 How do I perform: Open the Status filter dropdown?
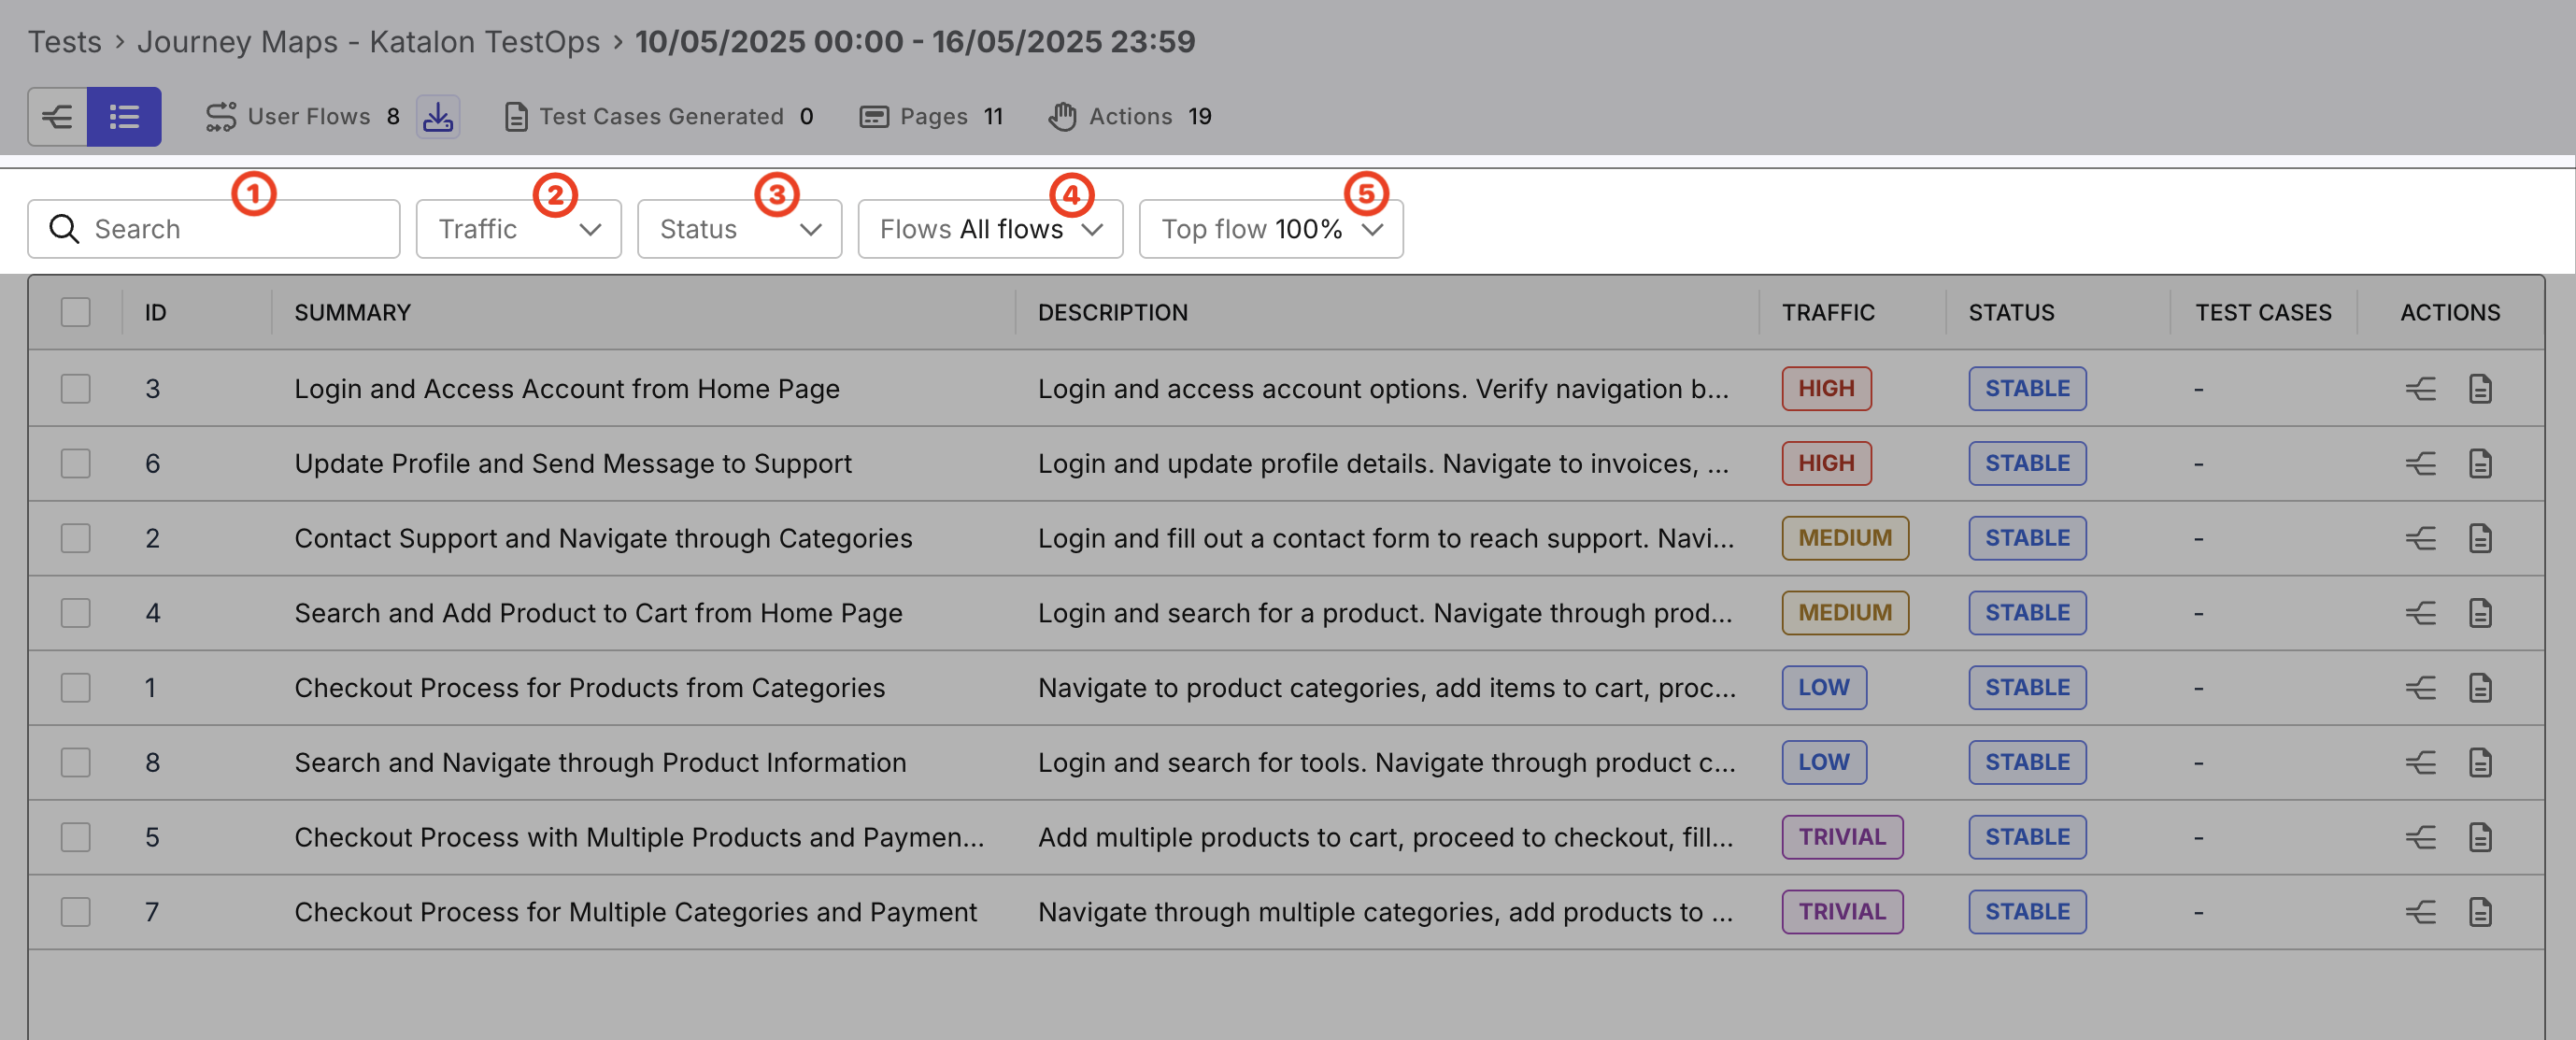[739, 229]
